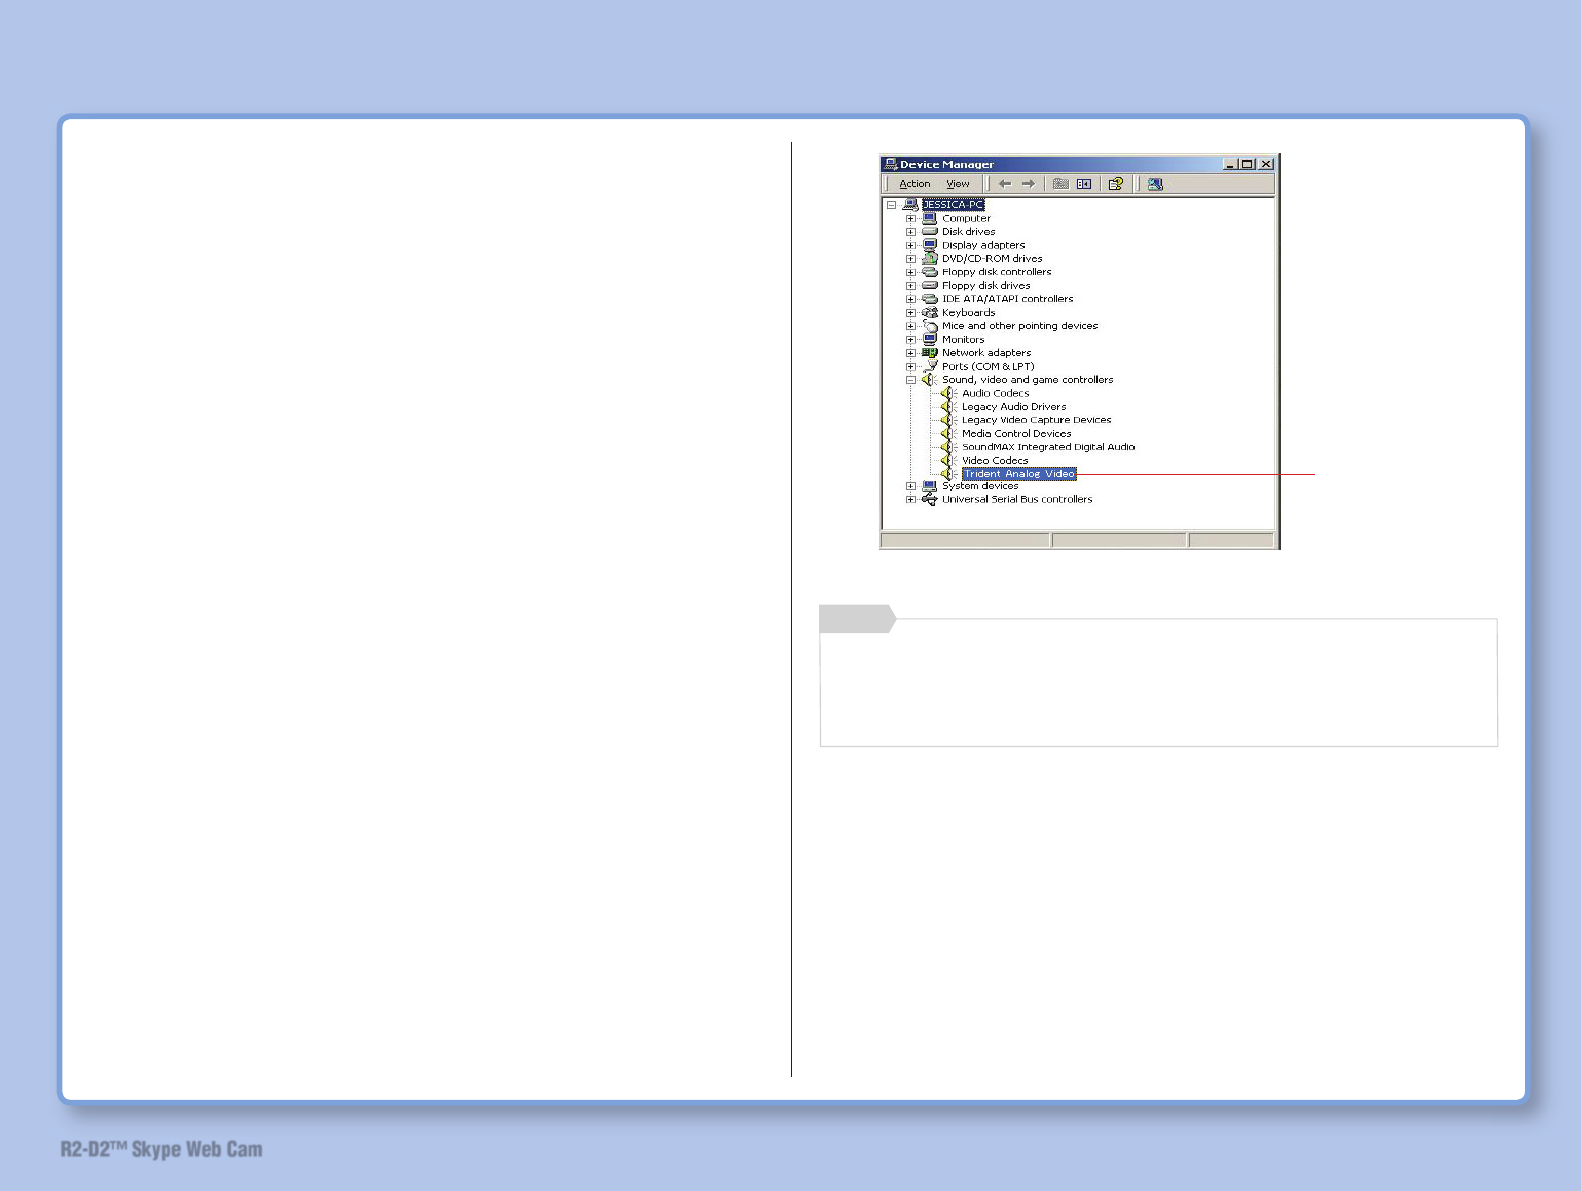Image resolution: width=1582 pixels, height=1191 pixels.
Task: Expand the DVD/CD-ROM drives category
Action: pyautogui.click(x=911, y=259)
